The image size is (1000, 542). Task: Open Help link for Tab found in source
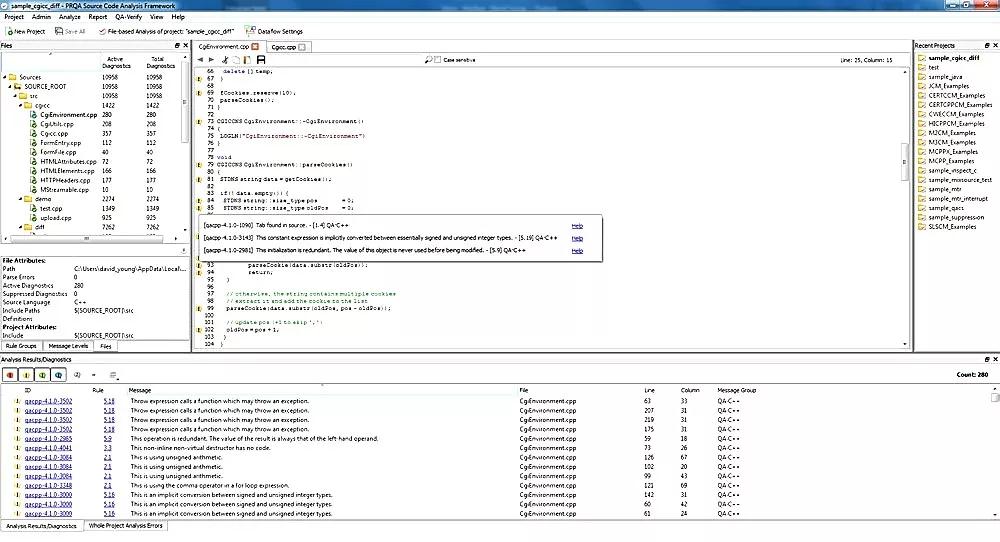[x=577, y=226]
